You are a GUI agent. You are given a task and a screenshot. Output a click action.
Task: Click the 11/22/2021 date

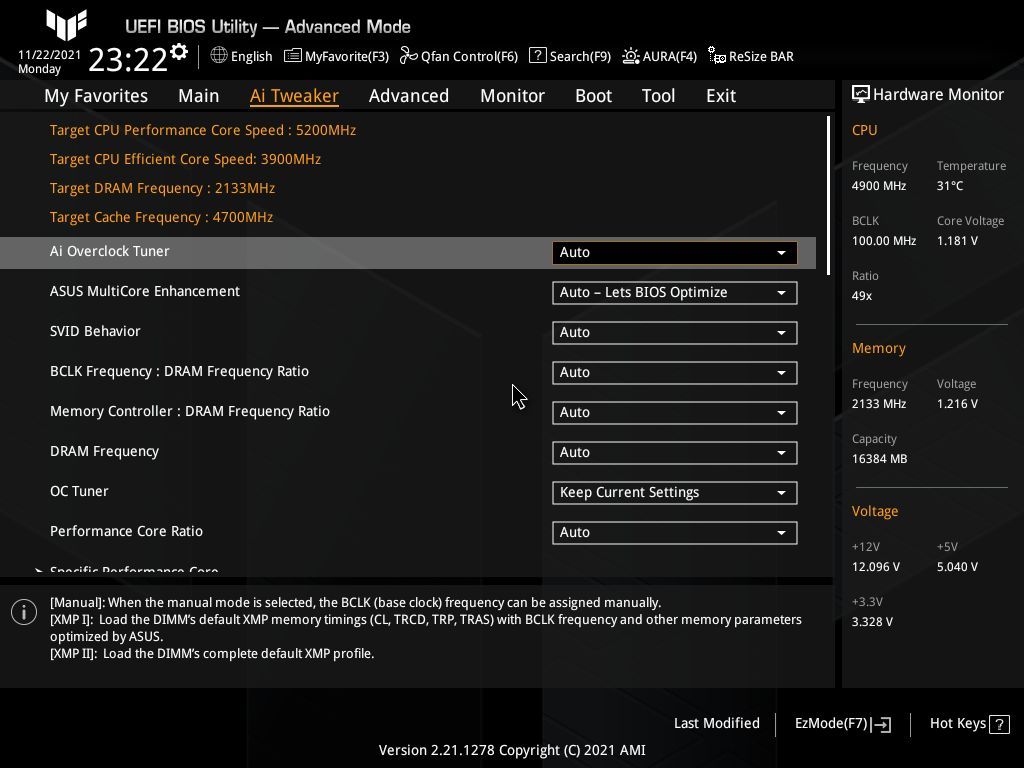(50, 55)
